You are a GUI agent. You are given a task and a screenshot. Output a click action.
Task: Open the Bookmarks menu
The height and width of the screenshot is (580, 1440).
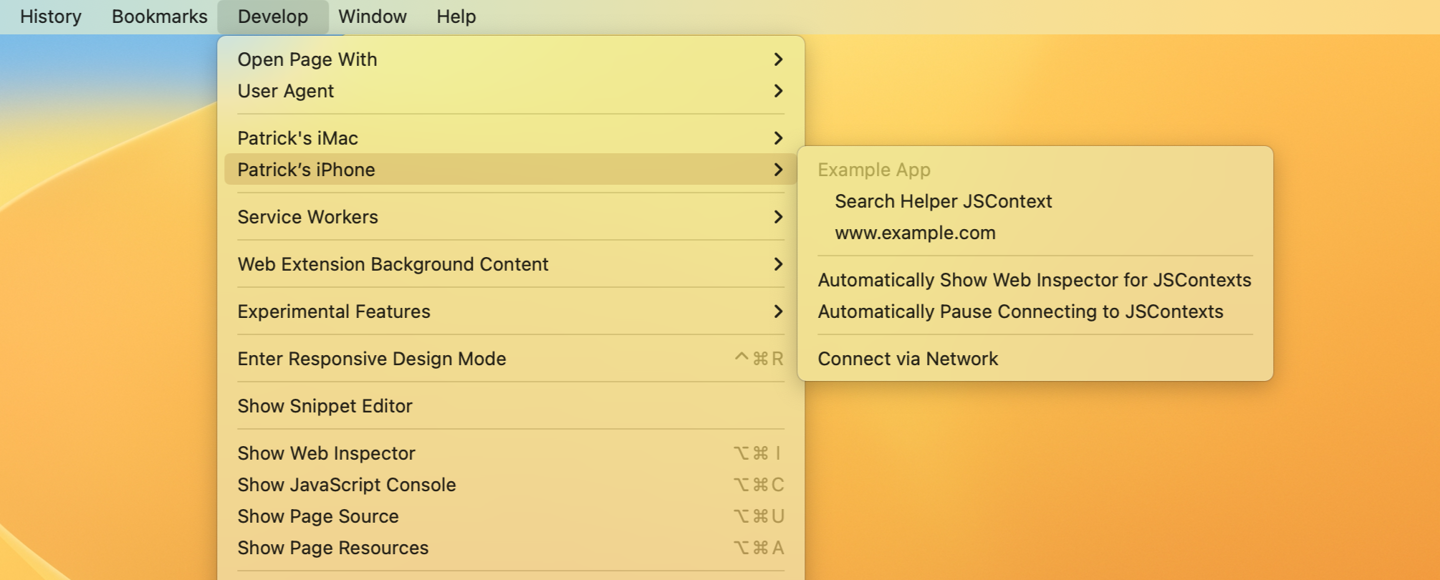[159, 17]
